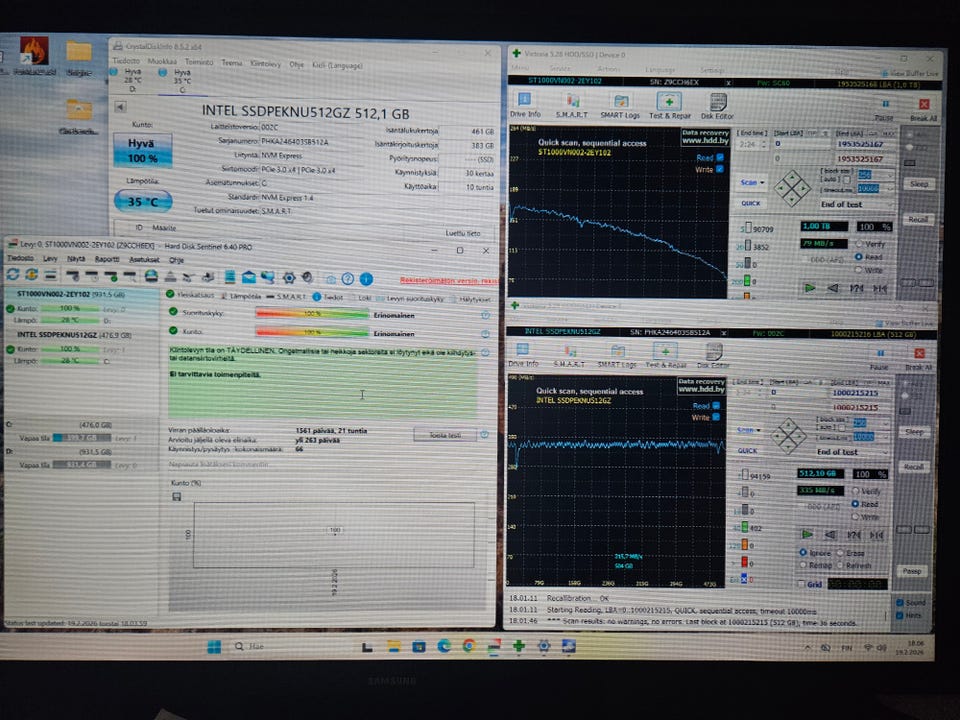Click the save icon above Kunto graph

[176, 497]
